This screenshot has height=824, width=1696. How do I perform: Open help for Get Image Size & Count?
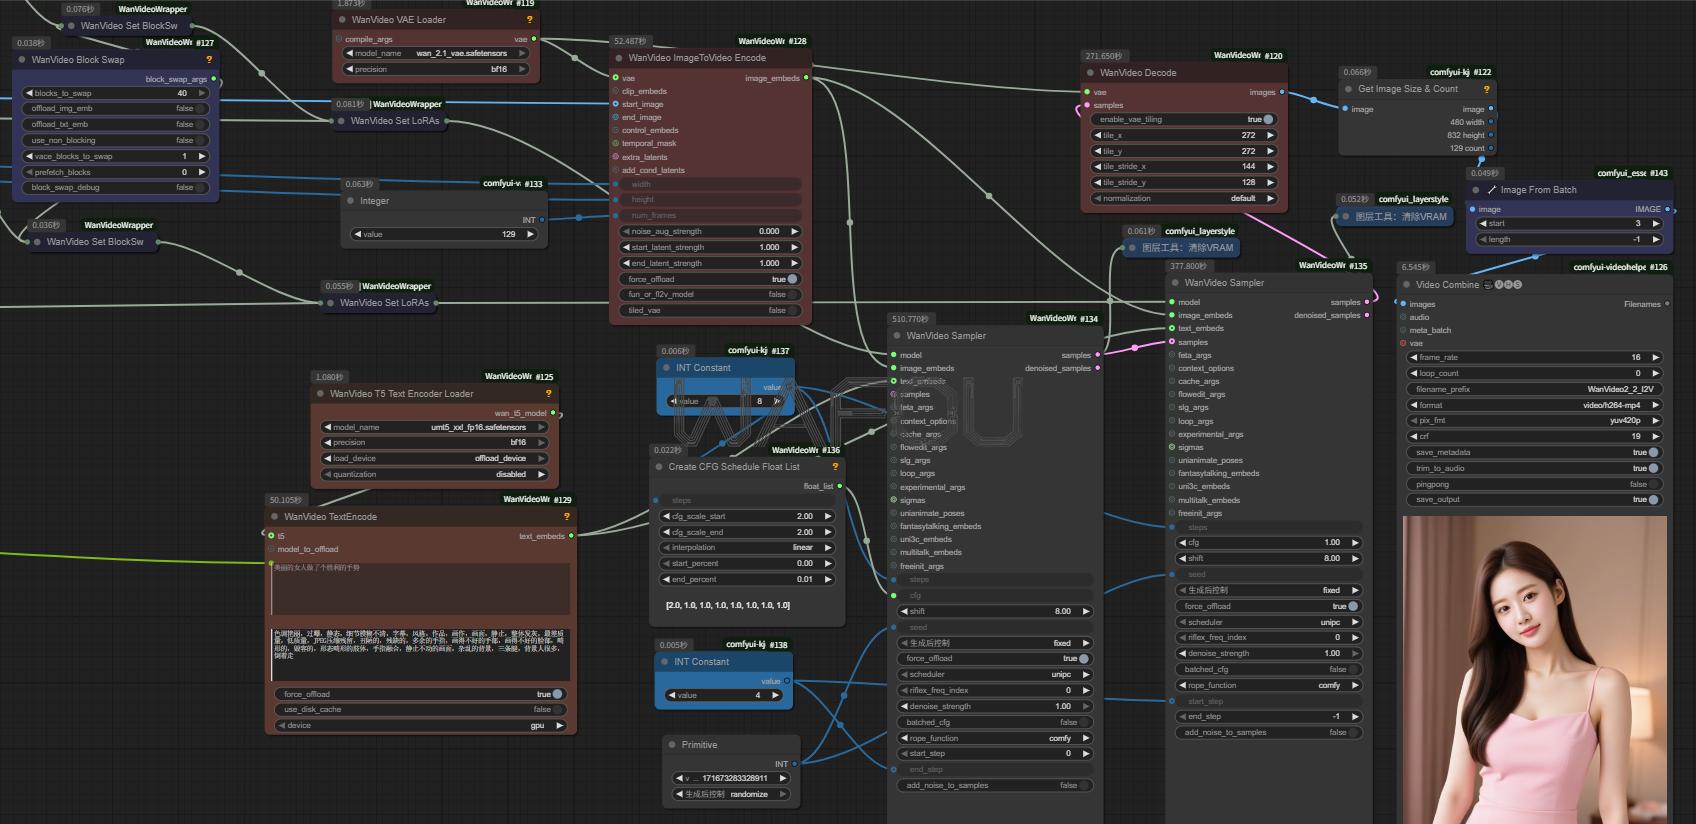(1486, 89)
